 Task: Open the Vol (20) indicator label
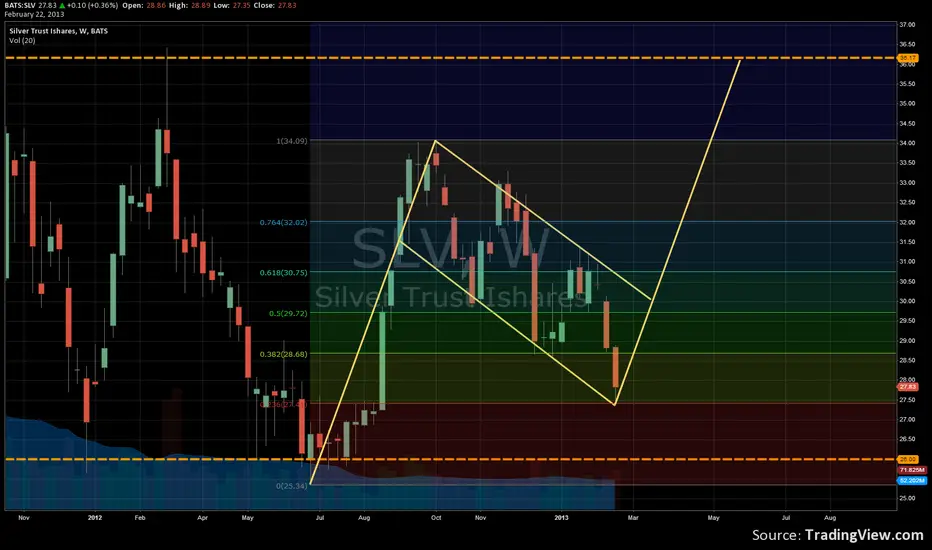(x=22, y=40)
